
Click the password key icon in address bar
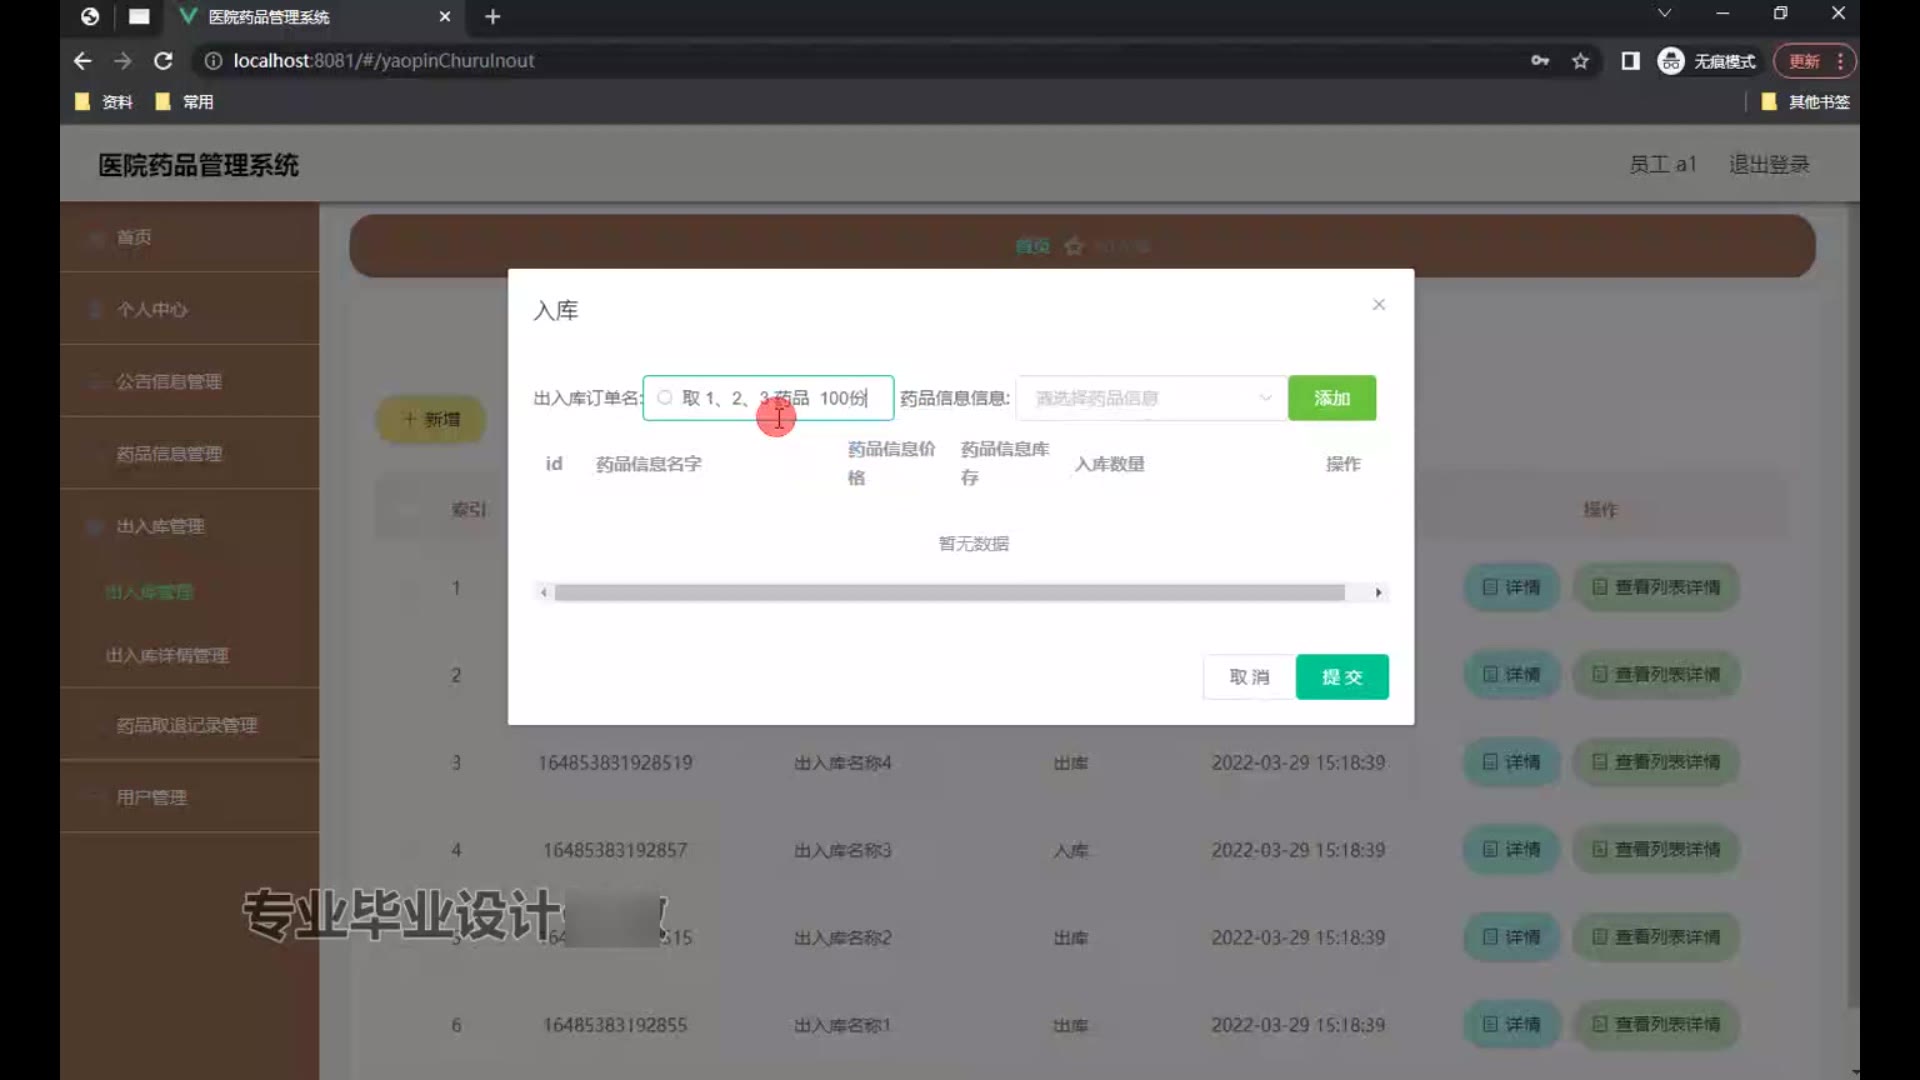pos(1540,61)
